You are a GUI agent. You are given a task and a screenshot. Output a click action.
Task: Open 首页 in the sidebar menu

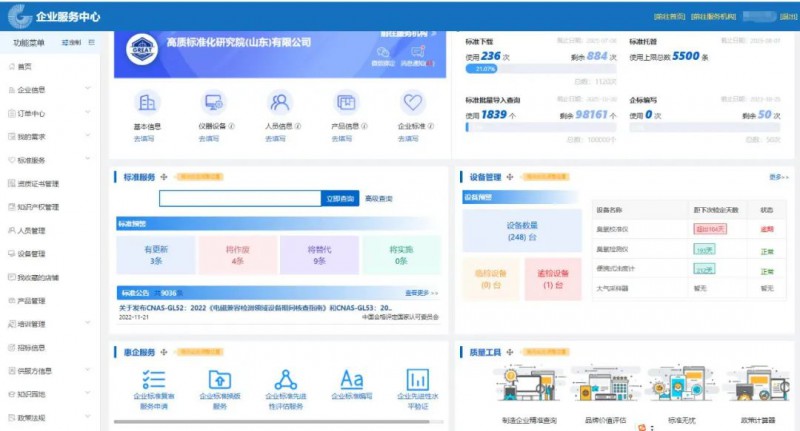click(x=26, y=66)
